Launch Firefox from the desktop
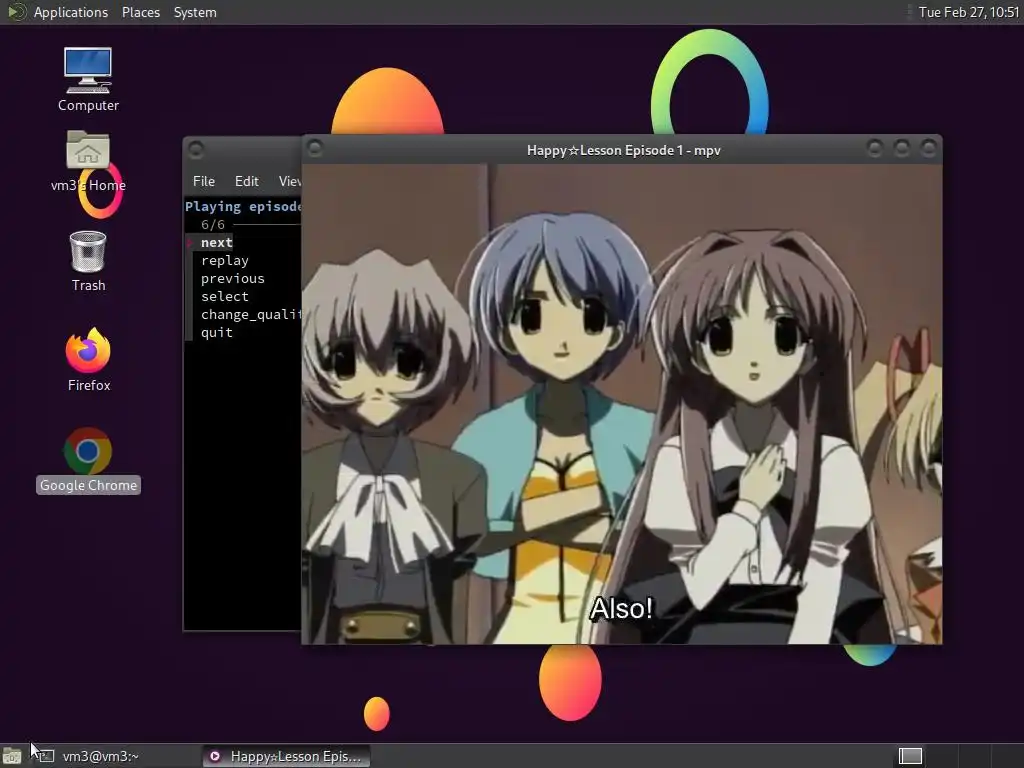 point(88,359)
